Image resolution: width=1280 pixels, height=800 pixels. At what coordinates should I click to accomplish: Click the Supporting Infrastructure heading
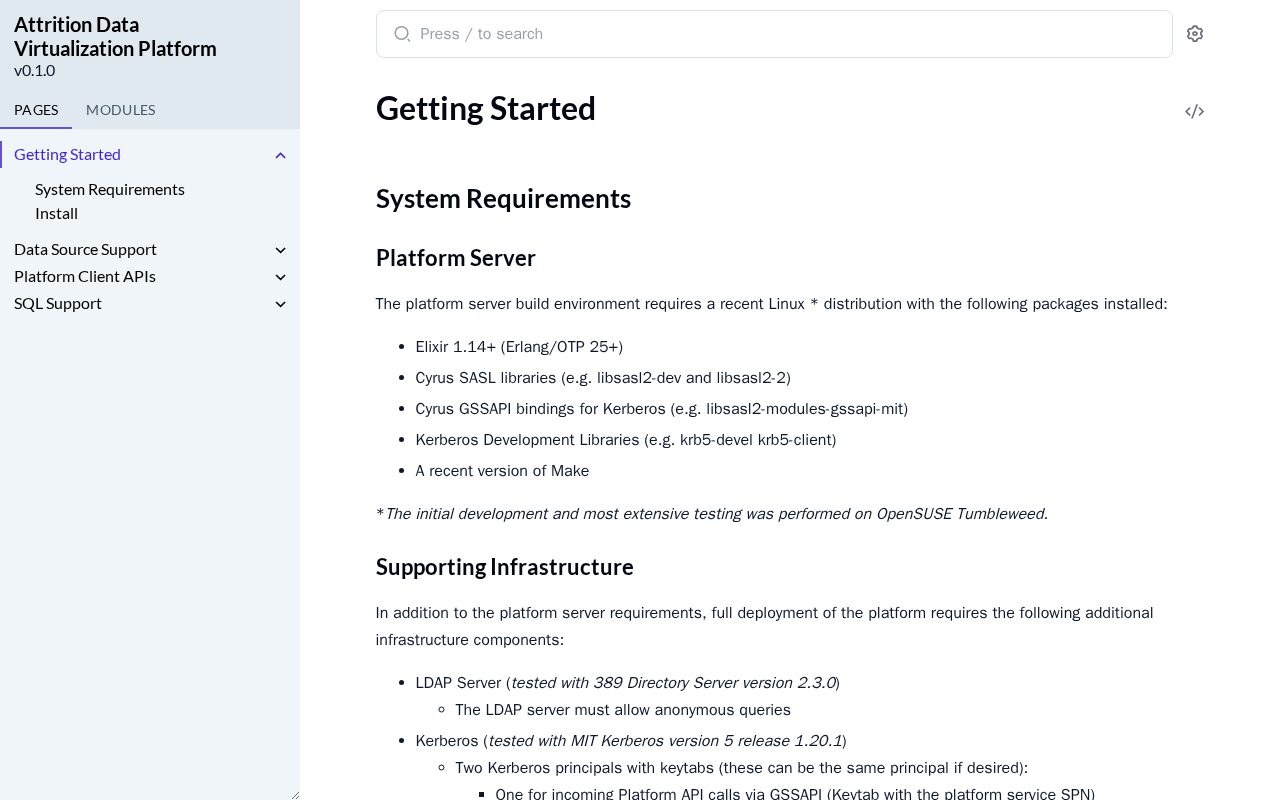pos(504,567)
